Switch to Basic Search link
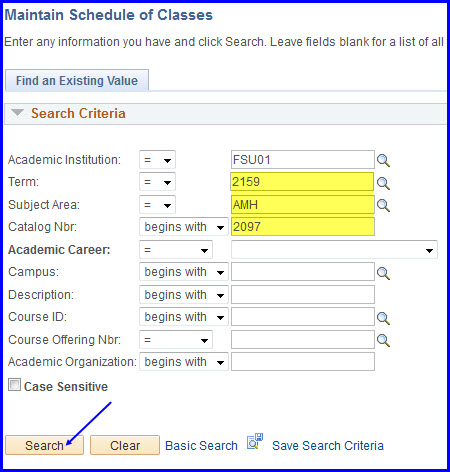This screenshot has width=450, height=472. pos(201,446)
